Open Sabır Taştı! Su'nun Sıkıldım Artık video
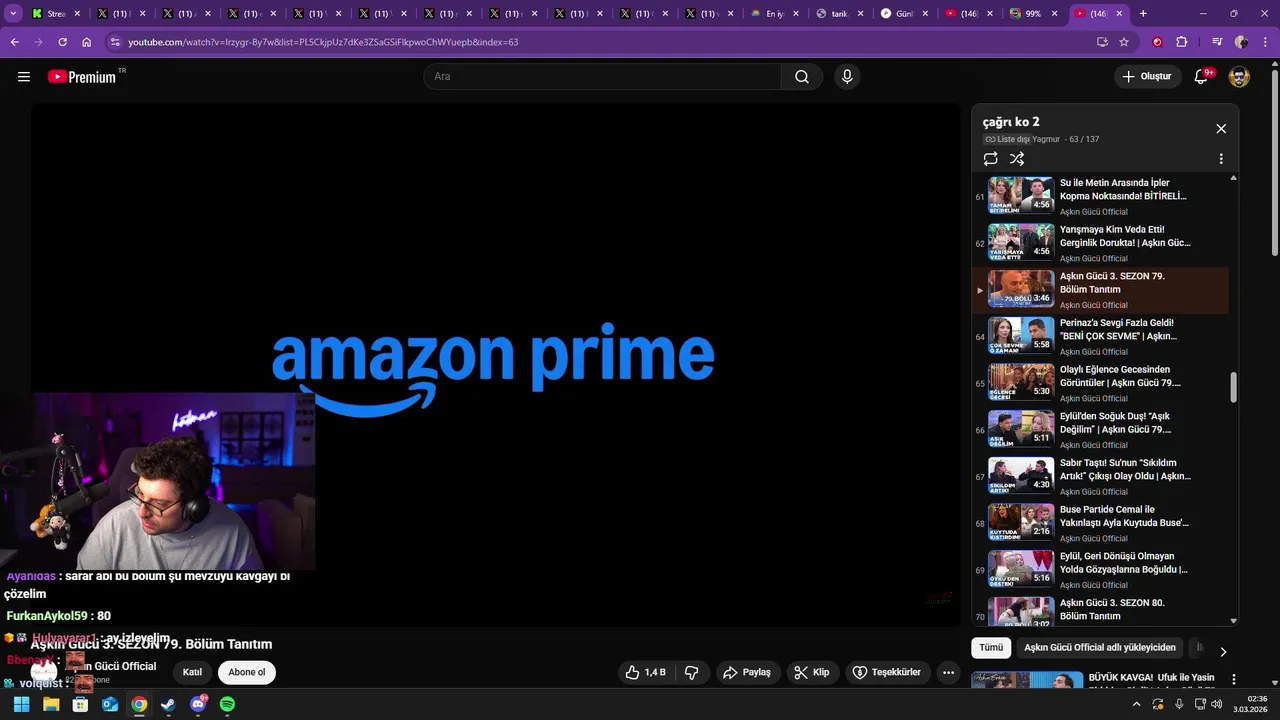Viewport: 1280px width, 720px height. pyautogui.click(x=1100, y=477)
